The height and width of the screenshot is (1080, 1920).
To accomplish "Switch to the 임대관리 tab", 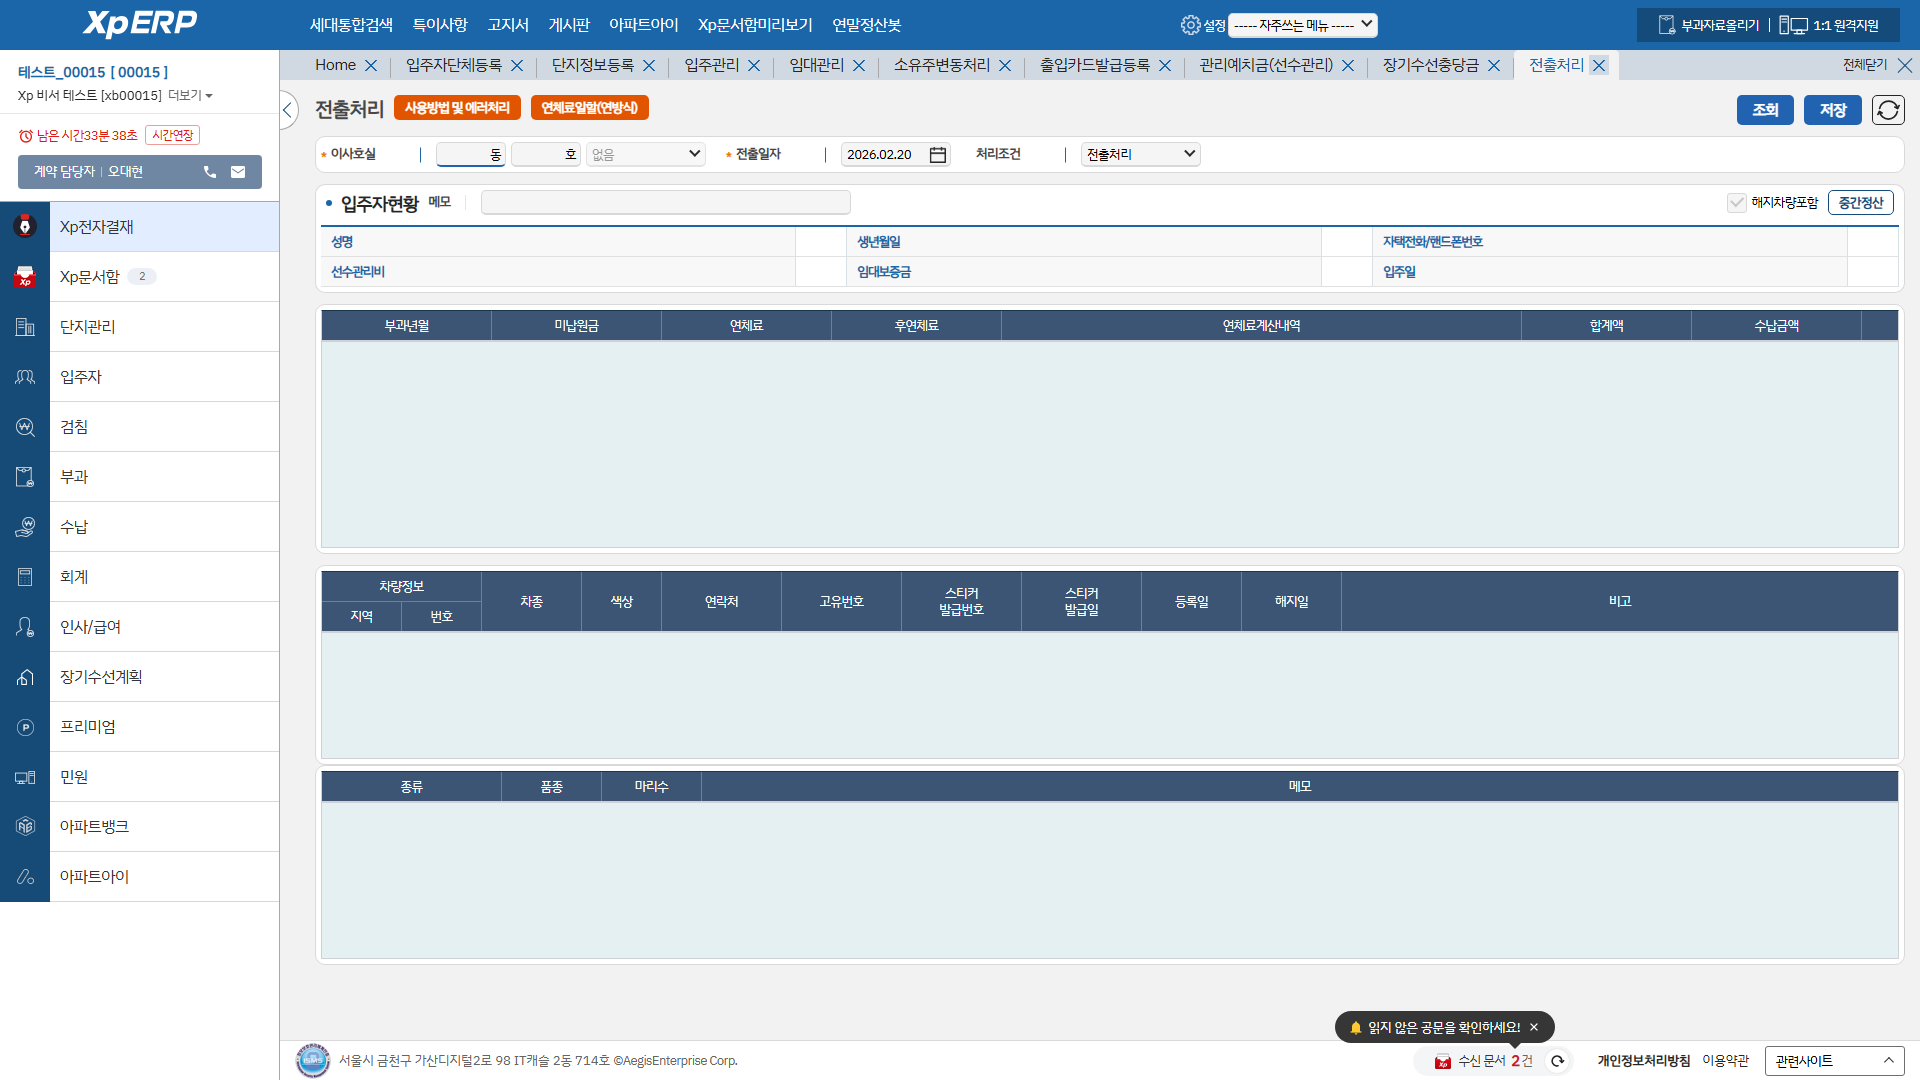I will pos(816,65).
